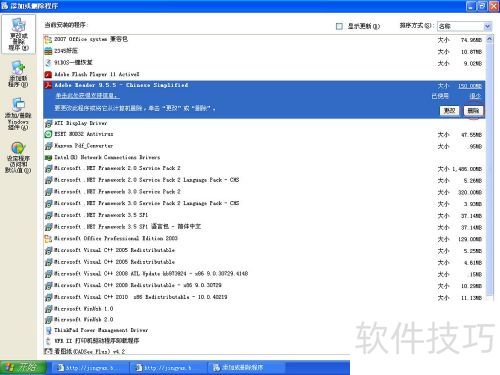Click the 47.55MB size of ESET NOD32
Screen dimensions: 500x375
(x=471, y=135)
